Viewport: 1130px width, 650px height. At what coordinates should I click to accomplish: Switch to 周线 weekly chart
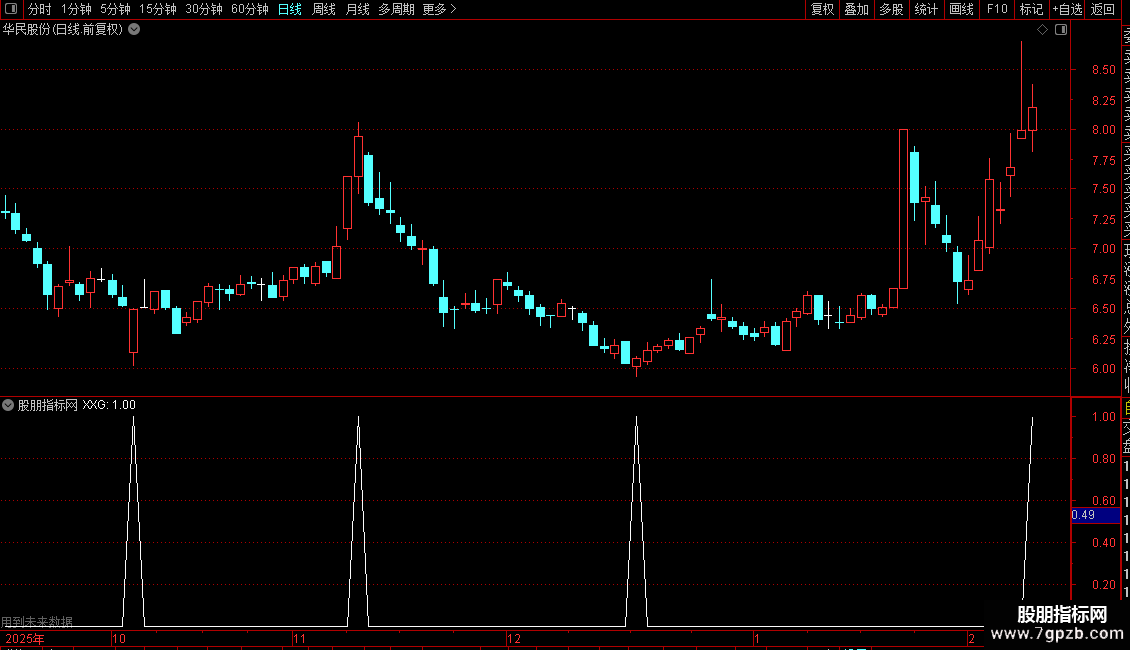tap(324, 9)
